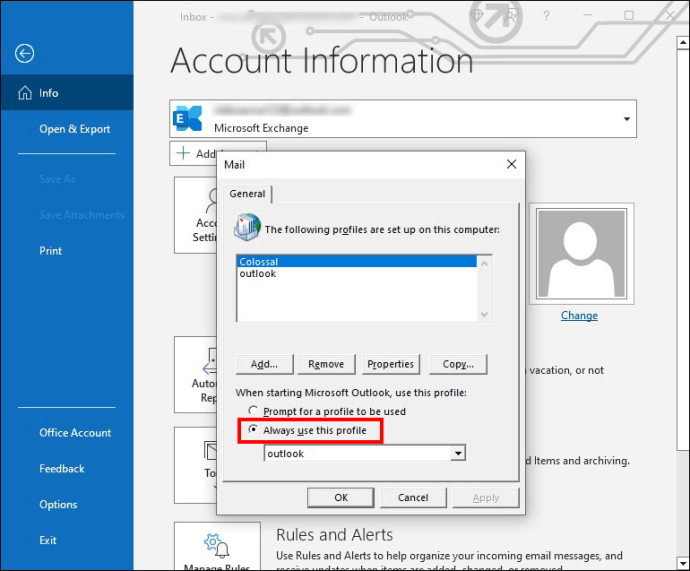Viewport: 690px width, 571px height.
Task: Click the Mail profiles icon in dialog
Action: (247, 227)
